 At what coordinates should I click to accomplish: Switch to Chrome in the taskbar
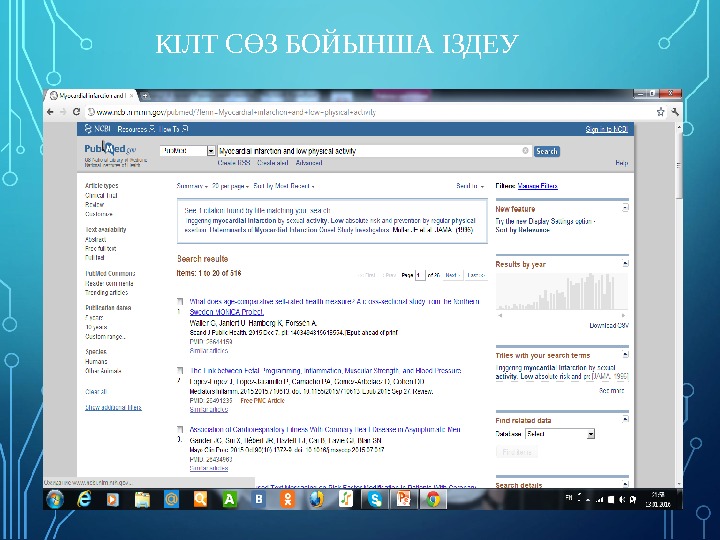coord(433,499)
